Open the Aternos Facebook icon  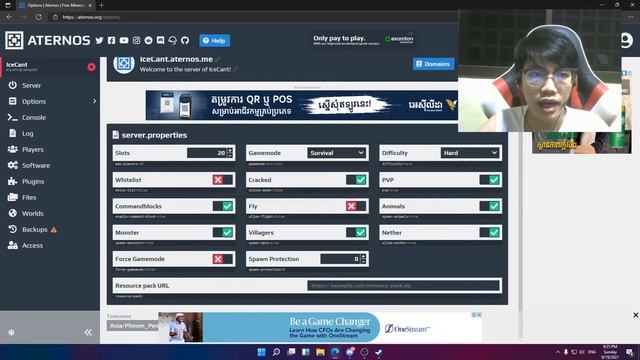[111, 40]
